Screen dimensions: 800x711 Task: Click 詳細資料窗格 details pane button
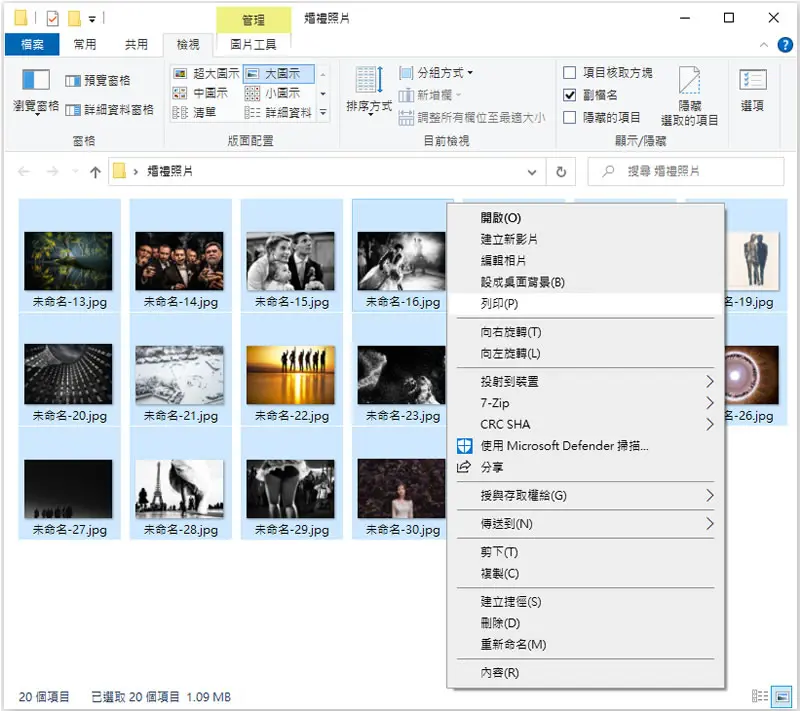[x=110, y=110]
